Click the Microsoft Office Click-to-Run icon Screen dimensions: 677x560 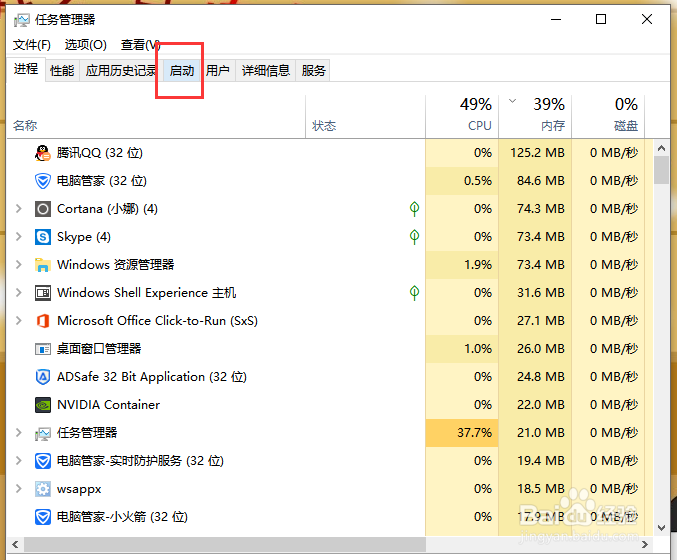click(43, 321)
